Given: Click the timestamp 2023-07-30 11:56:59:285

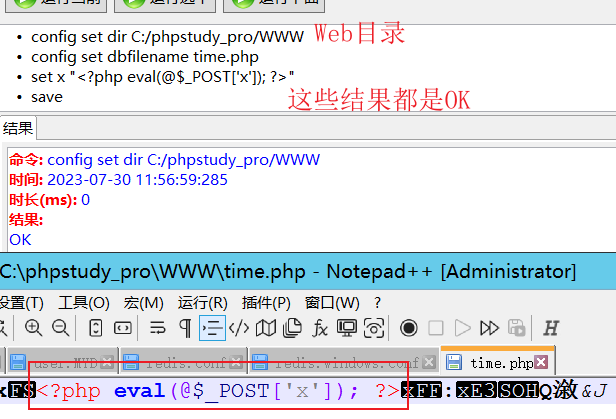Looking at the screenshot, I should point(138,180).
